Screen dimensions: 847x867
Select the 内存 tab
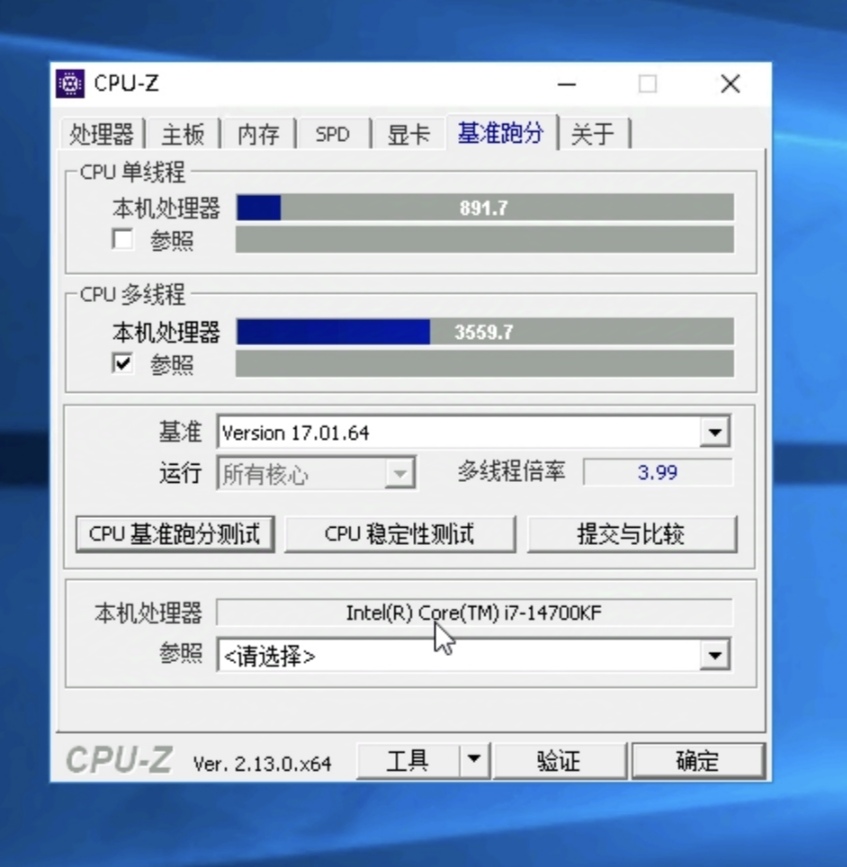coord(258,134)
